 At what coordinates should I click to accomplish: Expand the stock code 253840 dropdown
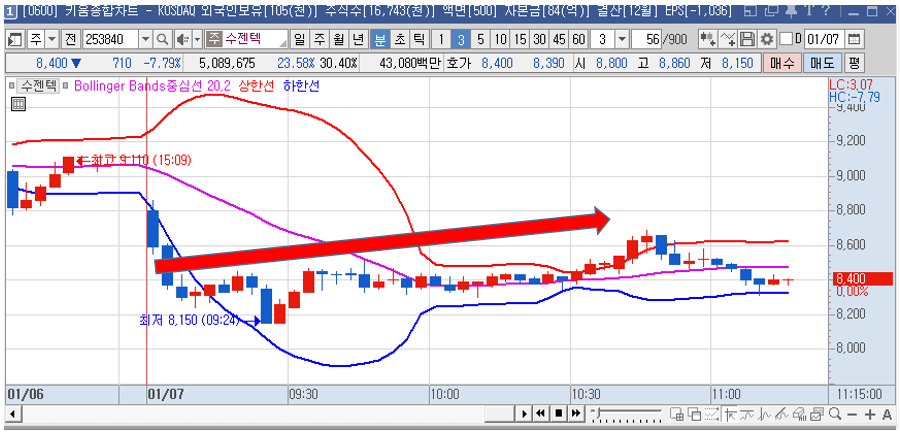coord(146,40)
